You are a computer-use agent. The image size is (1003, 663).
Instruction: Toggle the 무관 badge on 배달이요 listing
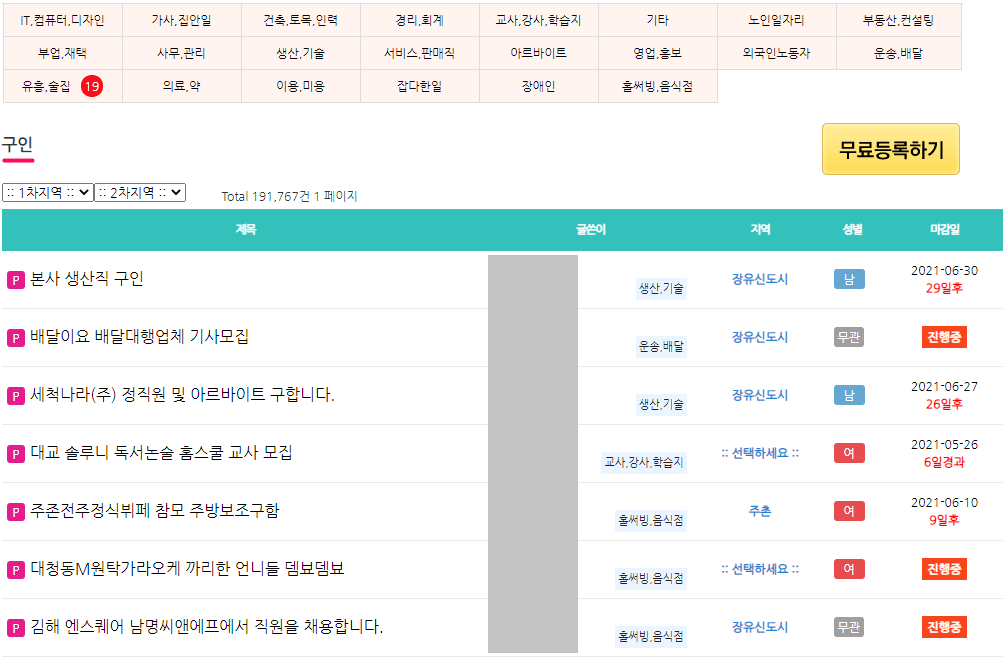849,337
